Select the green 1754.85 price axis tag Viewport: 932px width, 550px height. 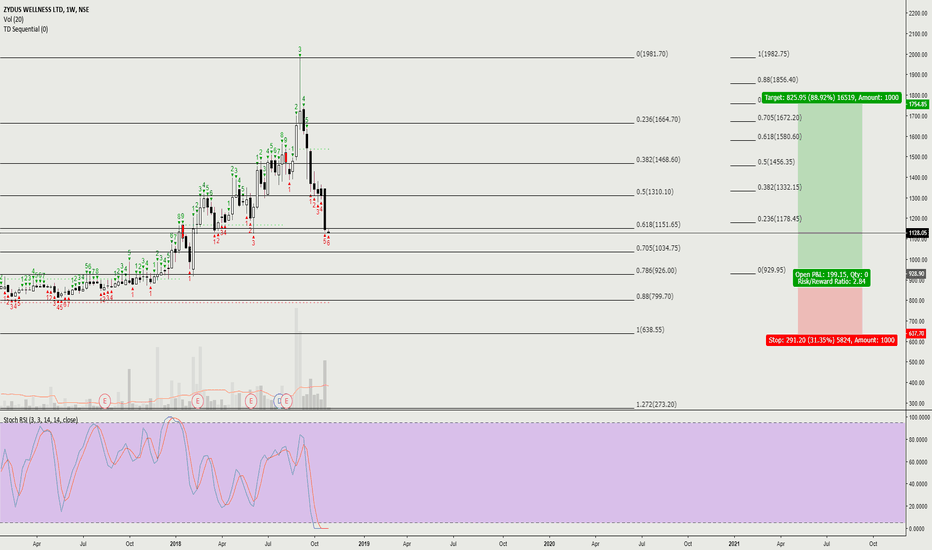917,104
